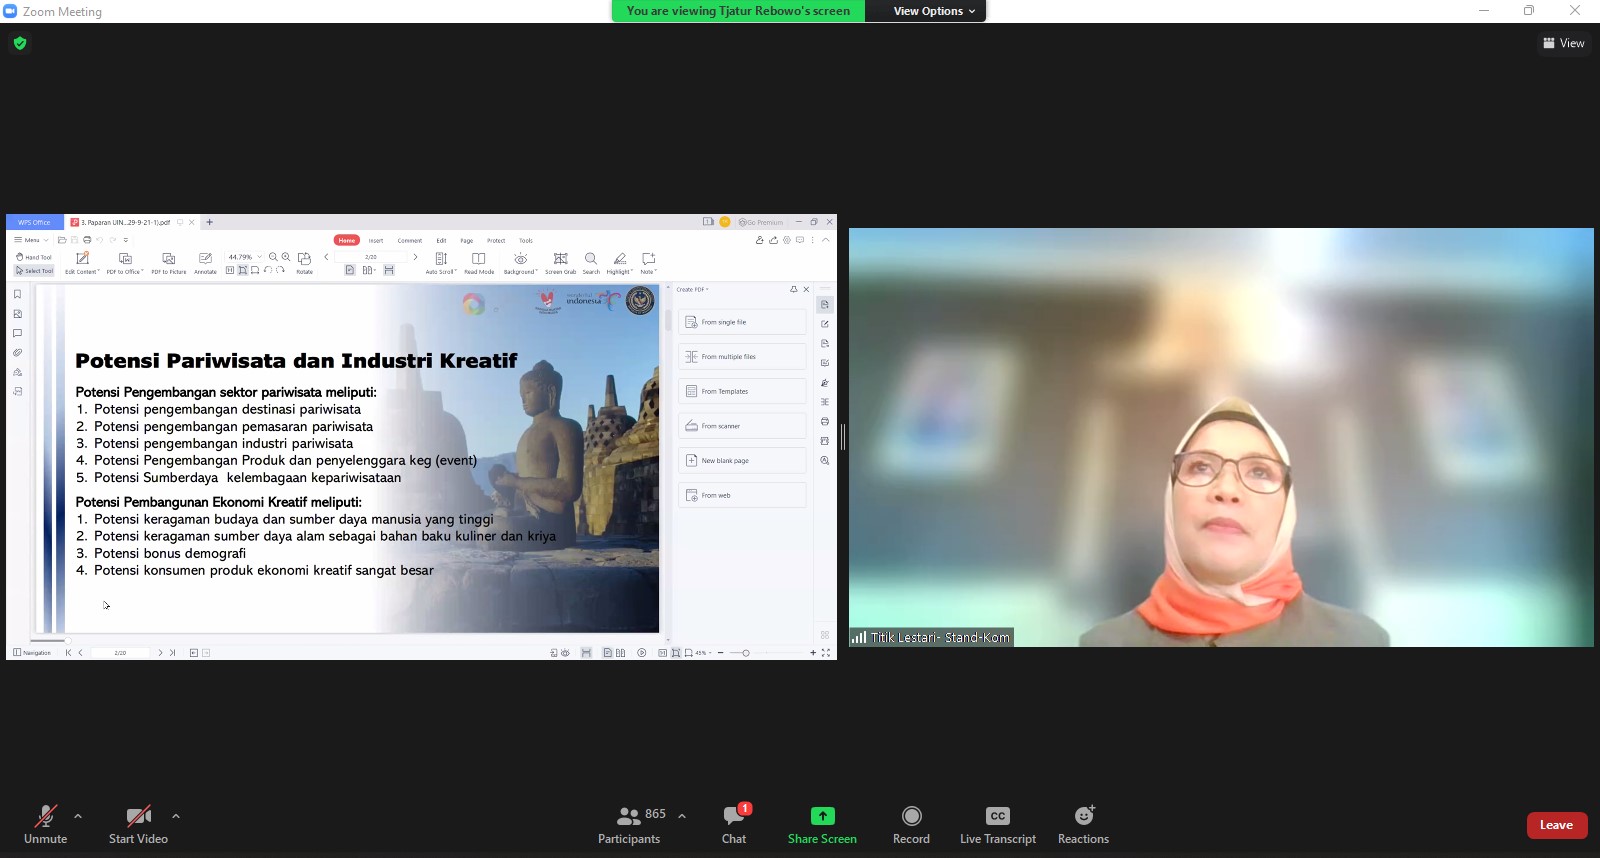Turn on camera with Start Video
Image resolution: width=1600 pixels, height=858 pixels.
click(138, 824)
